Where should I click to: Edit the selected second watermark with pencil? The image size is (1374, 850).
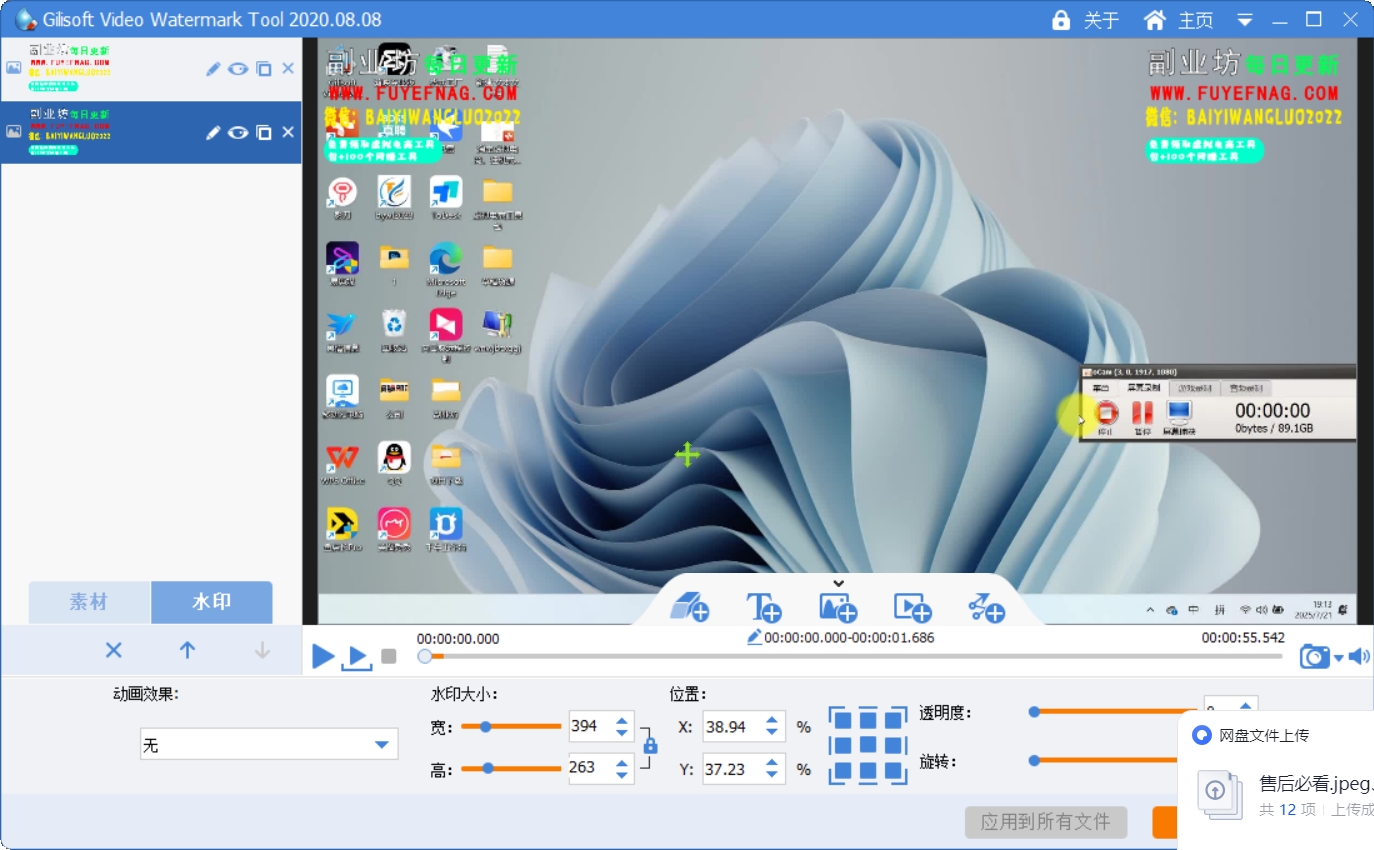pyautogui.click(x=212, y=132)
